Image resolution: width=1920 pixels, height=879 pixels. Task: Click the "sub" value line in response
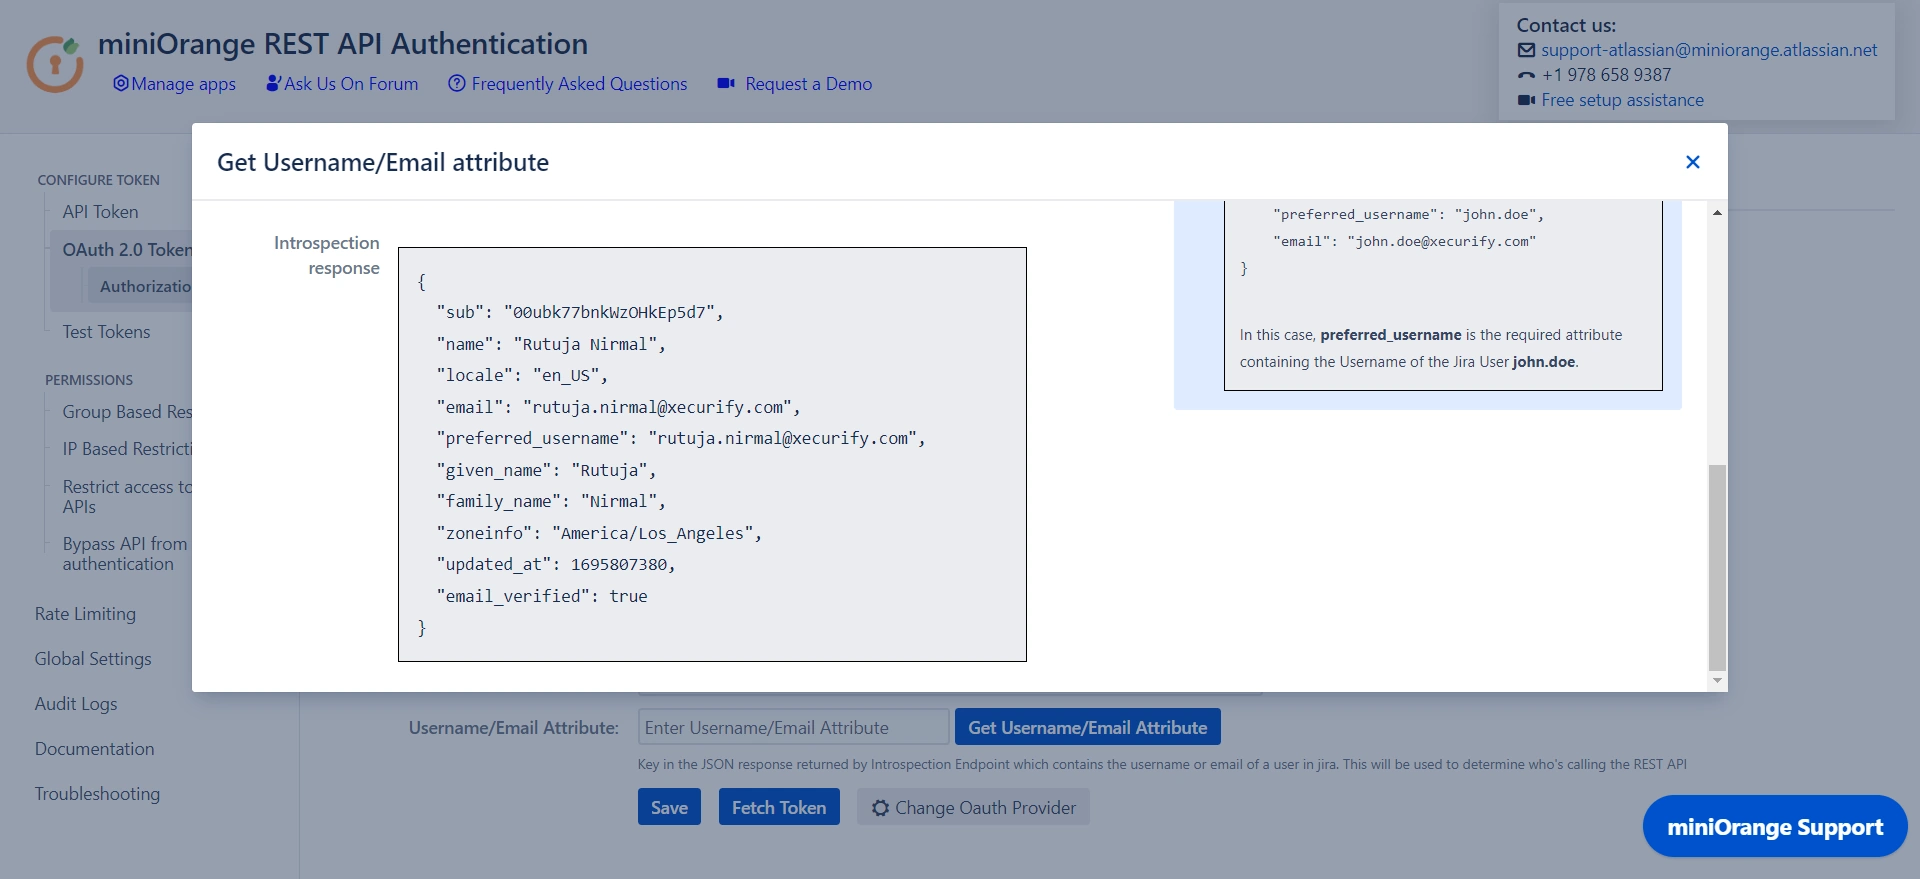point(580,312)
